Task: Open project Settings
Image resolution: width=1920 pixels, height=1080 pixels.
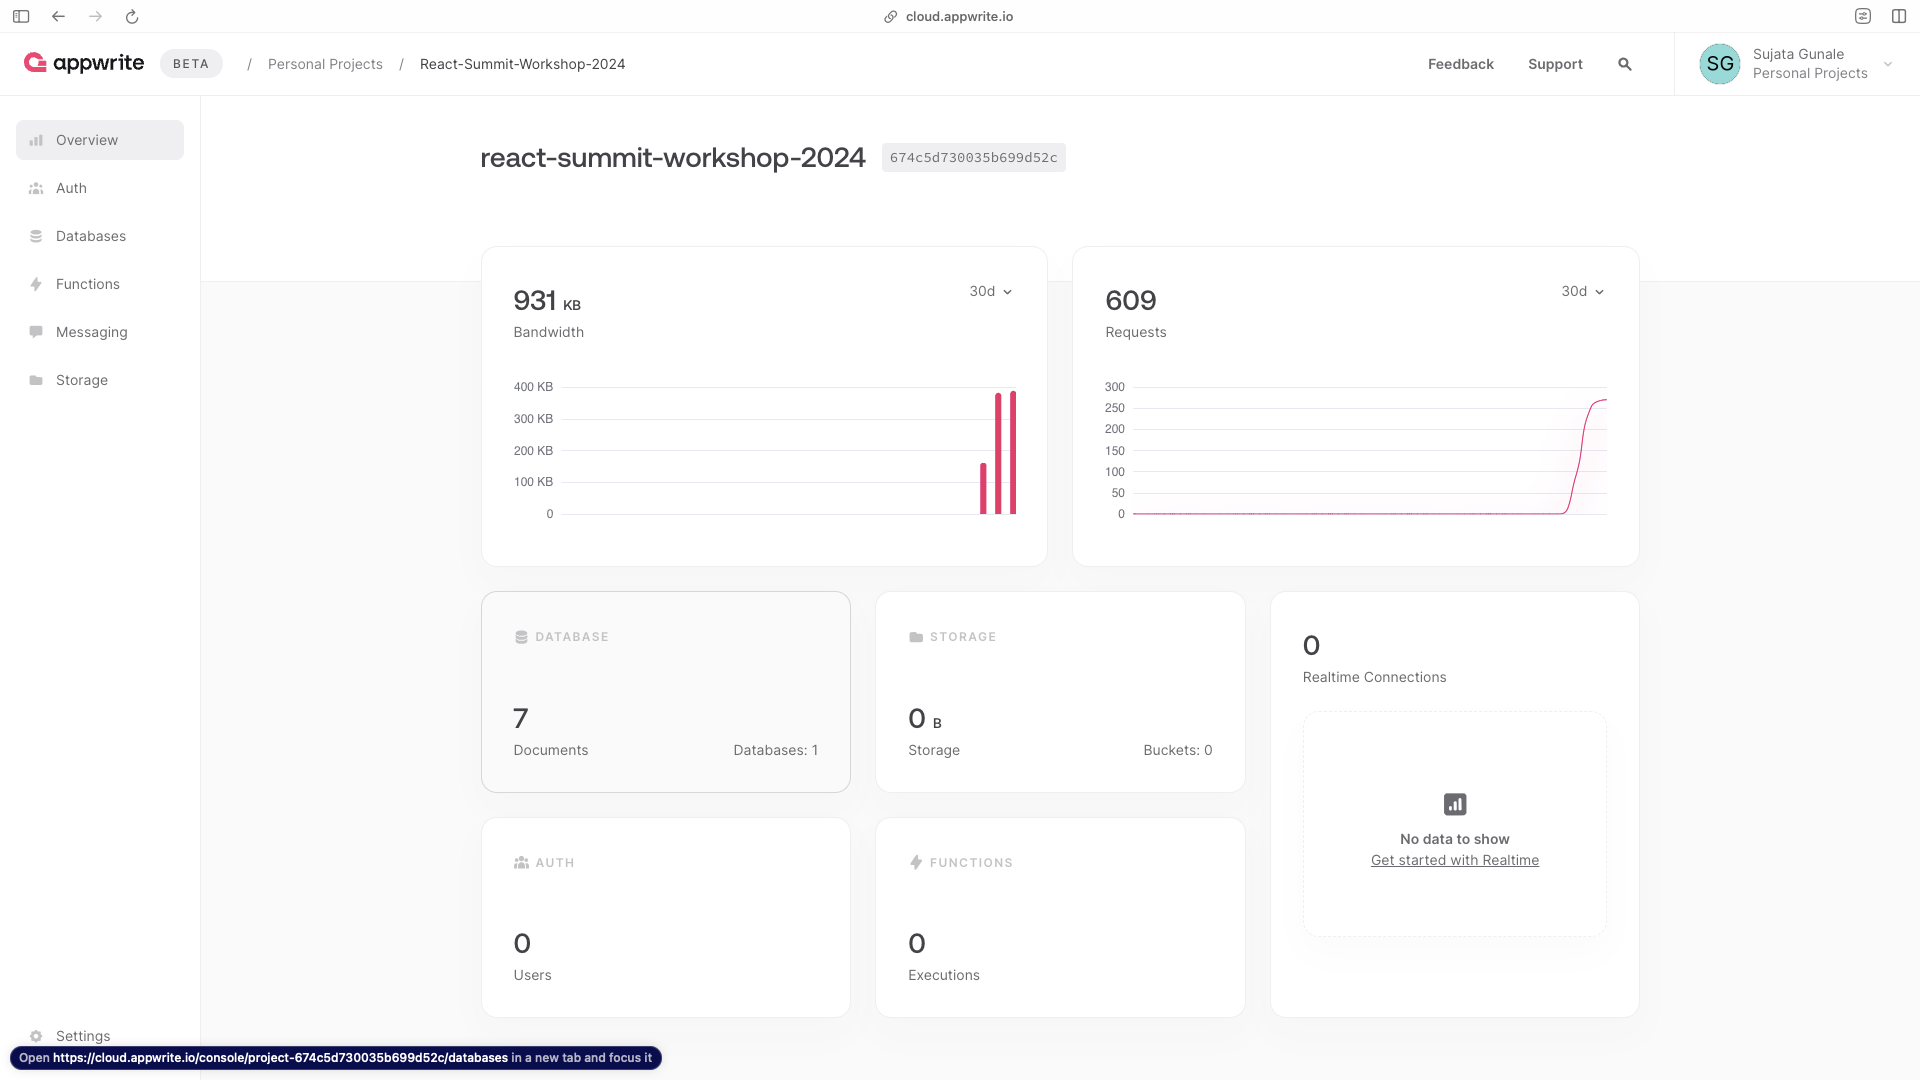Action: point(82,1035)
